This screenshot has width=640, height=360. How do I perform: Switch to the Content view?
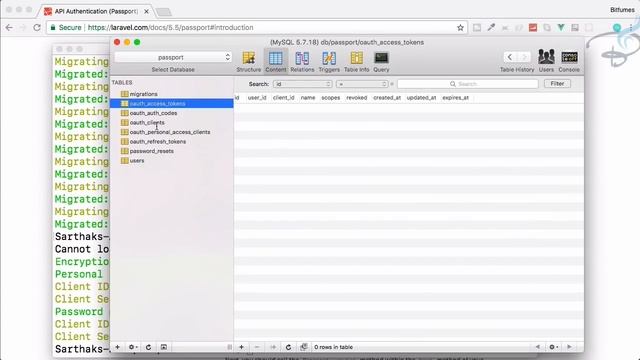(x=276, y=62)
